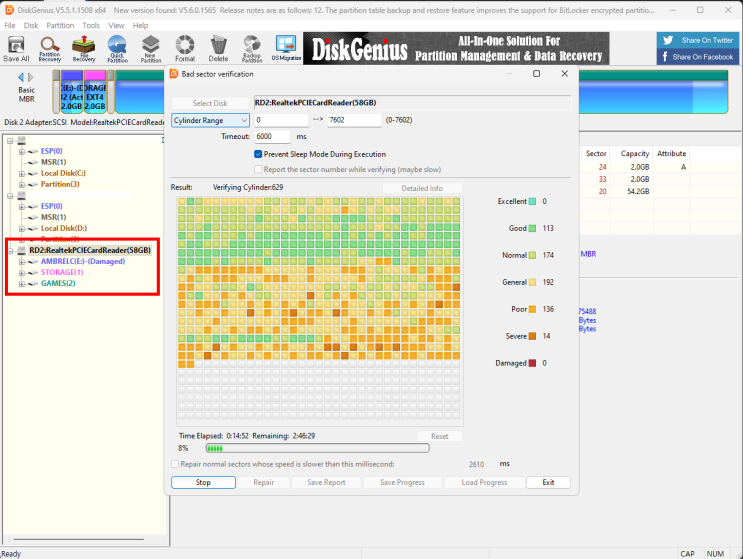Click the pink EXT4 partition block in disk map
This screenshot has height=559, width=743.
point(95,92)
